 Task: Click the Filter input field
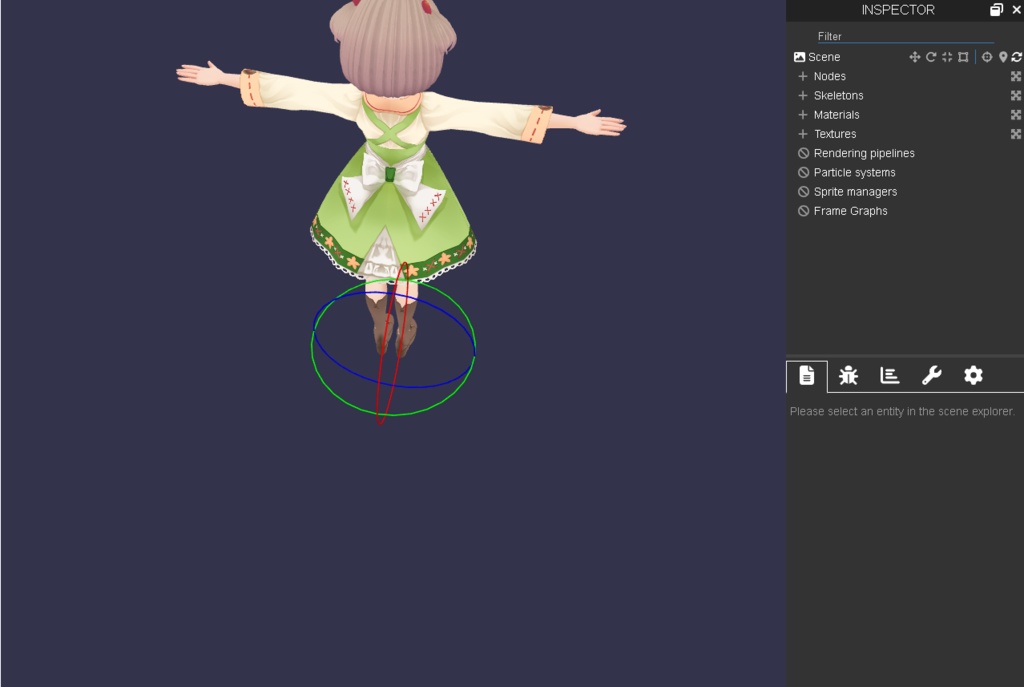coord(905,37)
